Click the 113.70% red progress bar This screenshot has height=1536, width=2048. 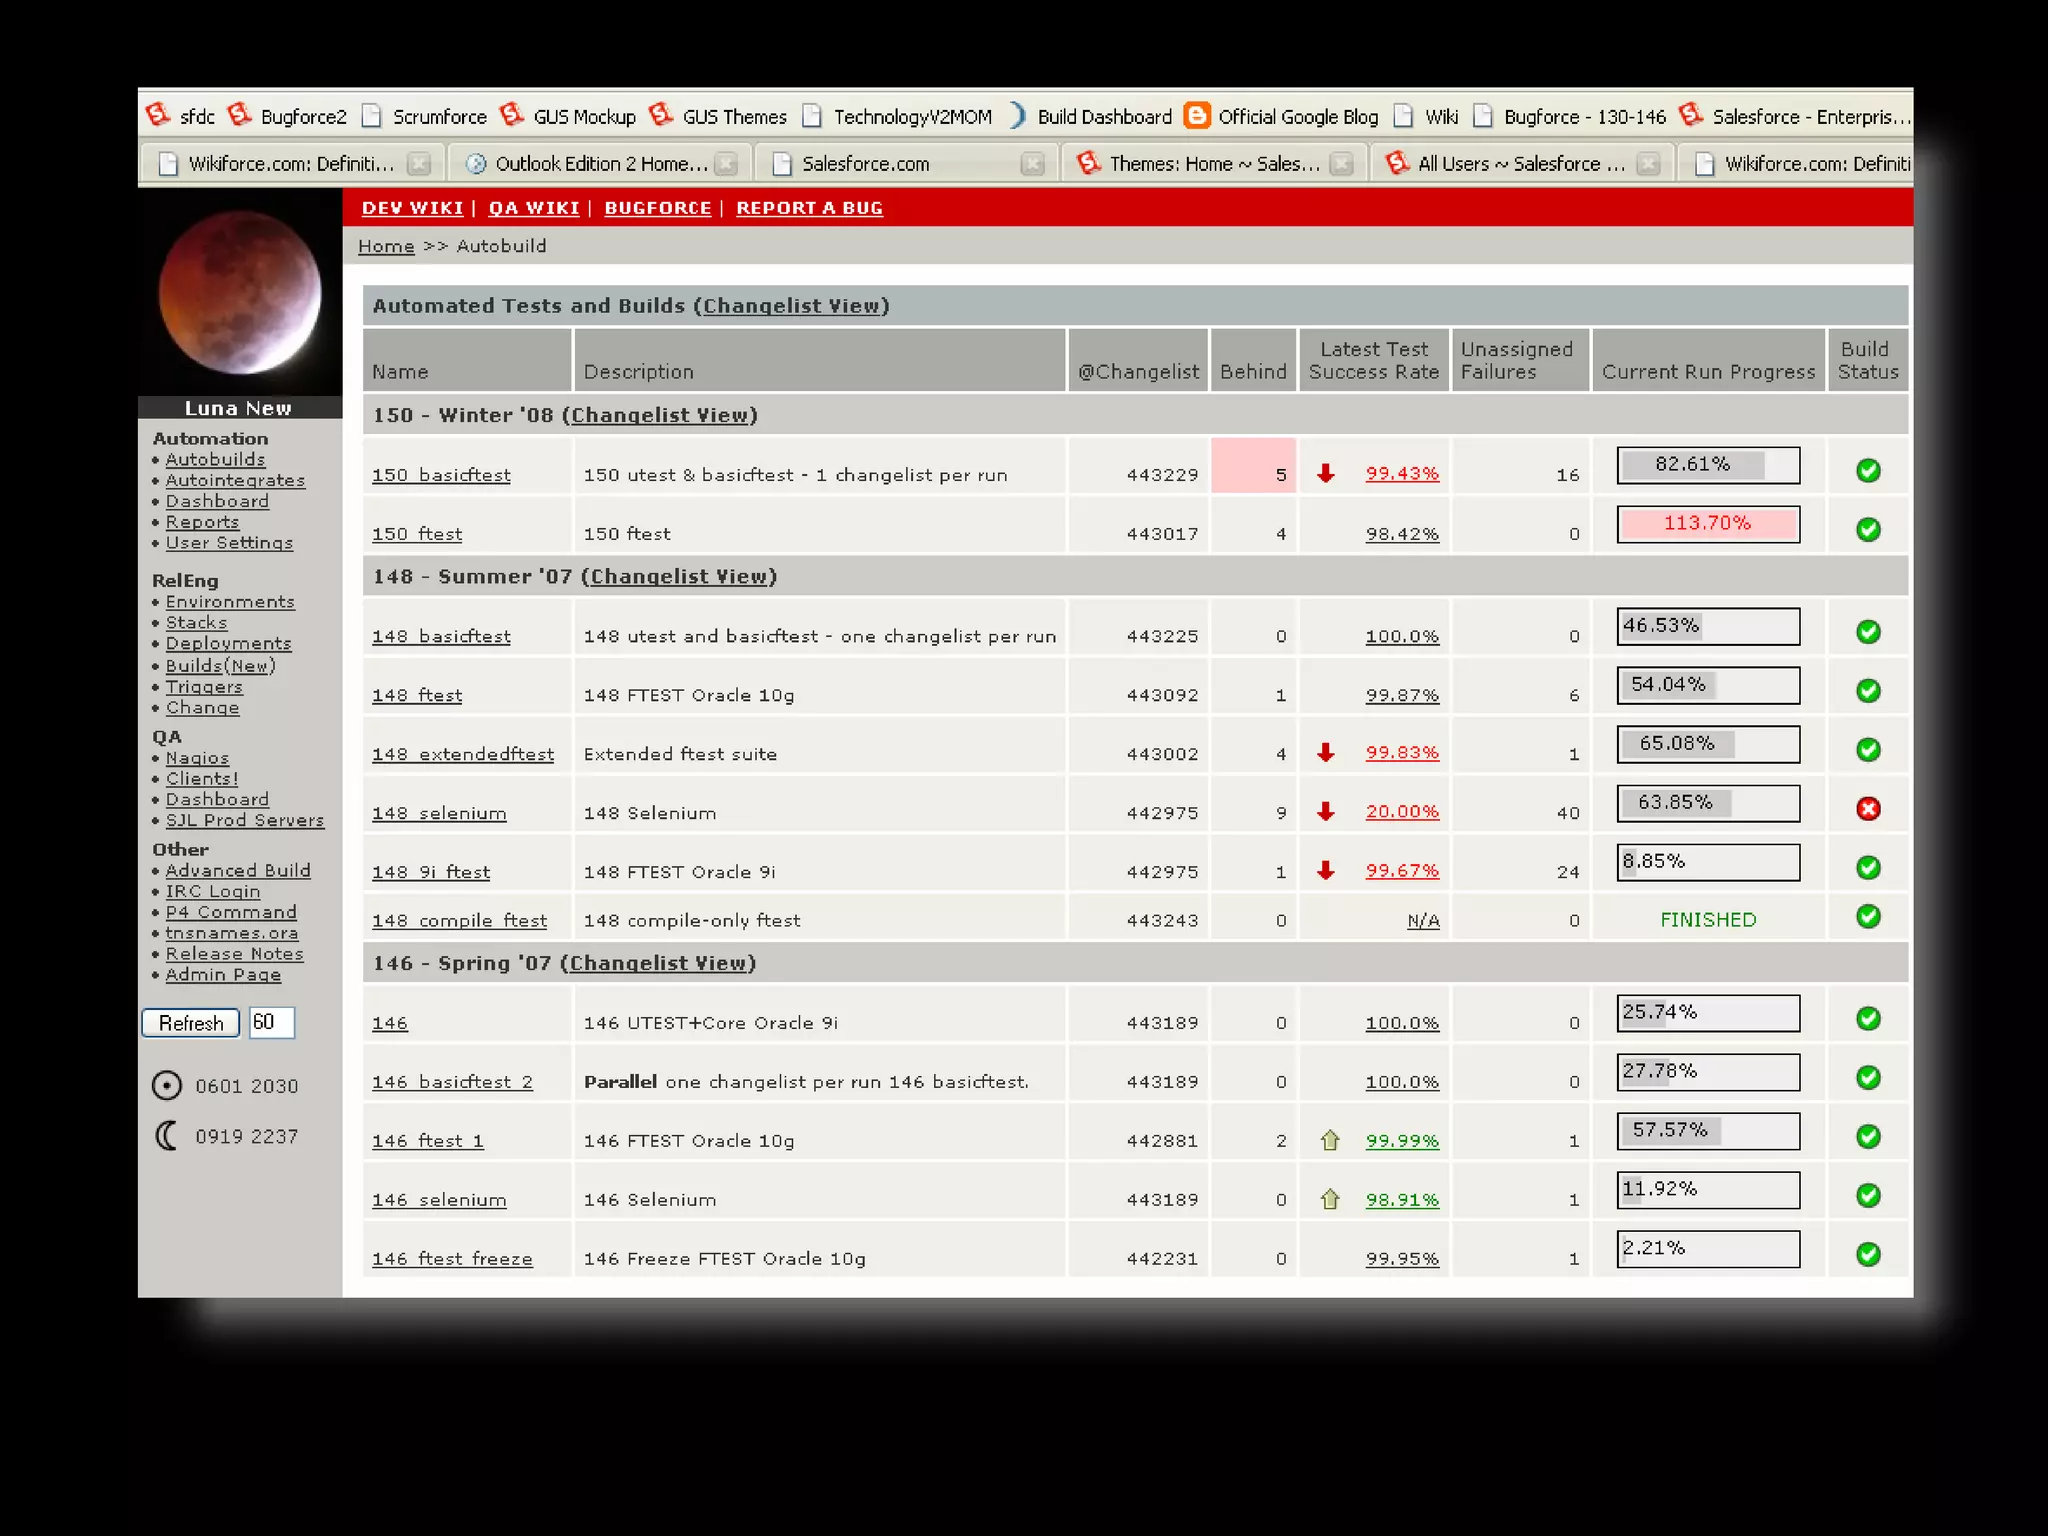tap(1707, 524)
